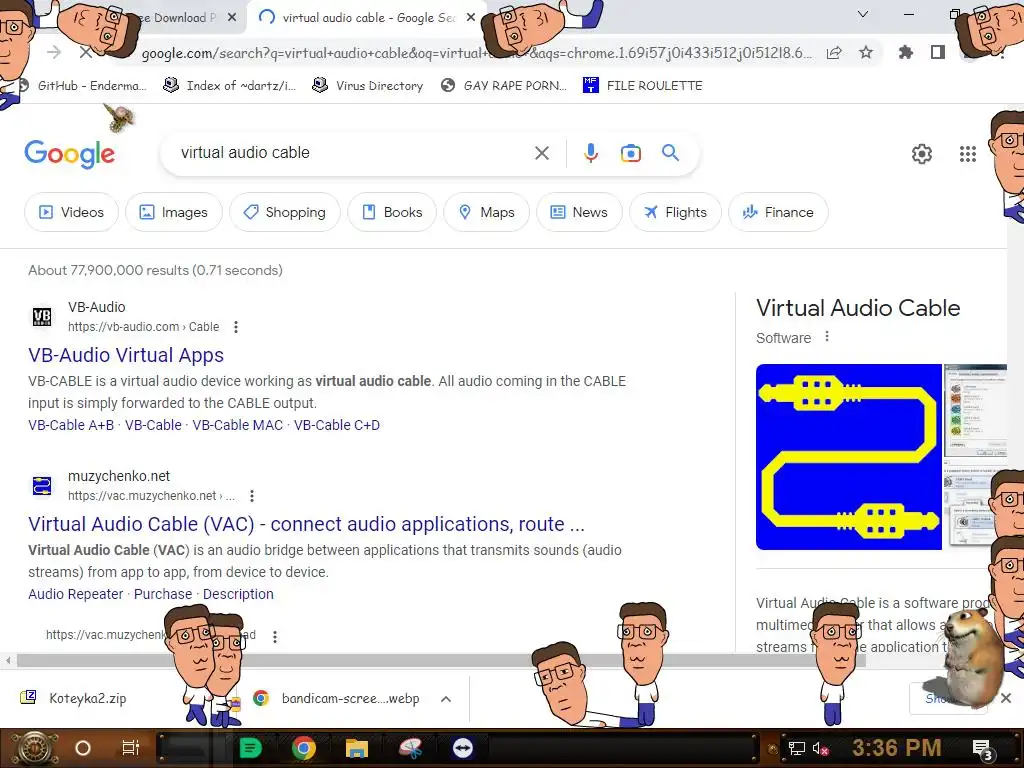Image resolution: width=1024 pixels, height=768 pixels.
Task: Go forward in browser history
Action: click(x=54, y=52)
